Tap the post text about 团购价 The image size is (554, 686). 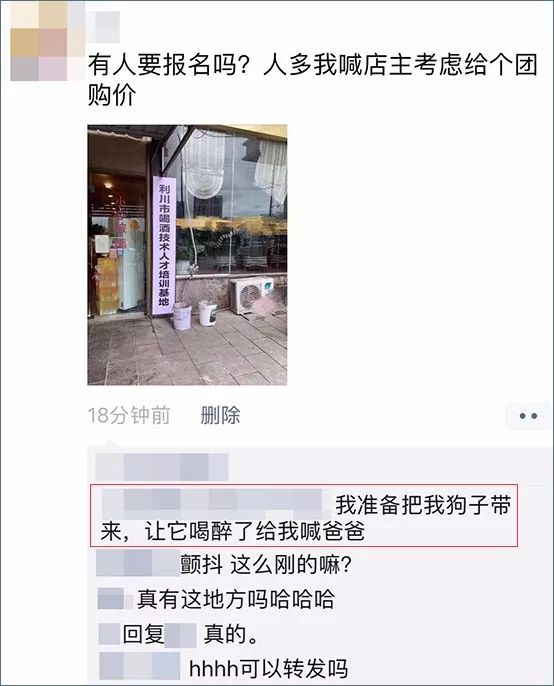(x=312, y=79)
